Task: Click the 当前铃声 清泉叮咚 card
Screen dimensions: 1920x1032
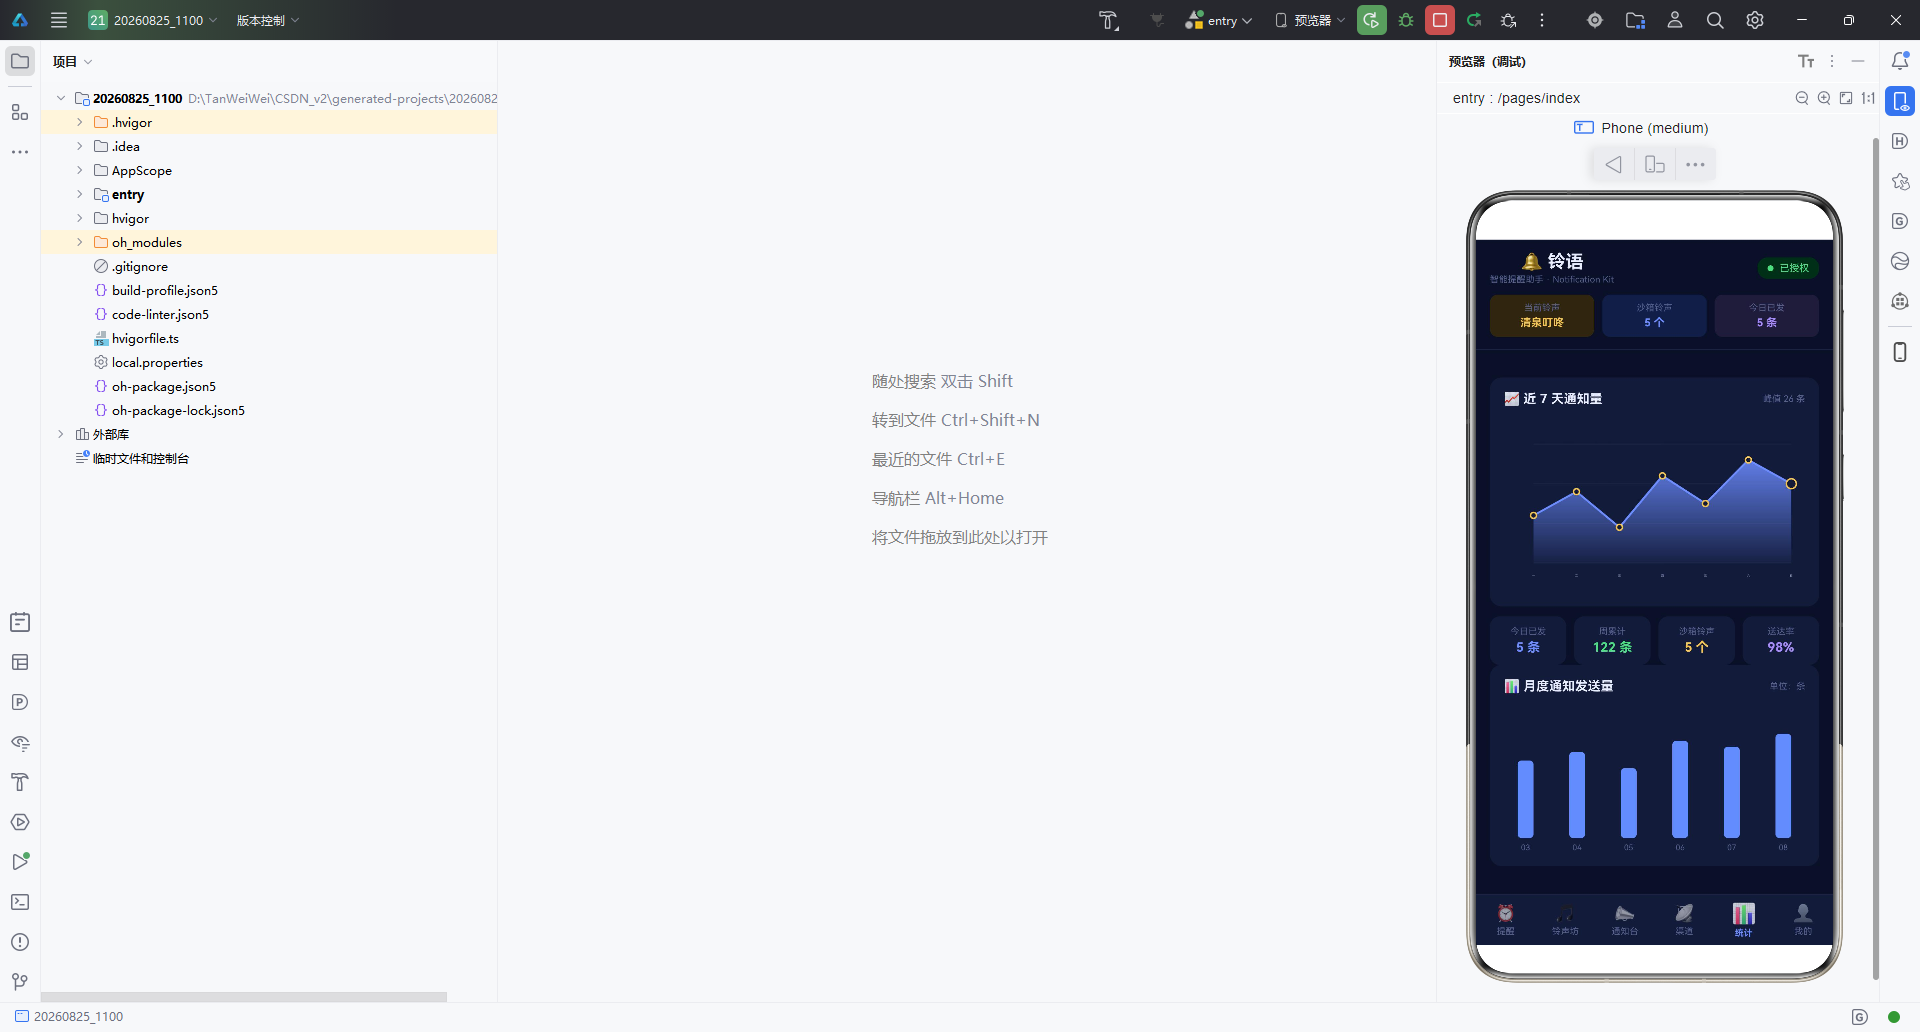Action: (x=1542, y=315)
